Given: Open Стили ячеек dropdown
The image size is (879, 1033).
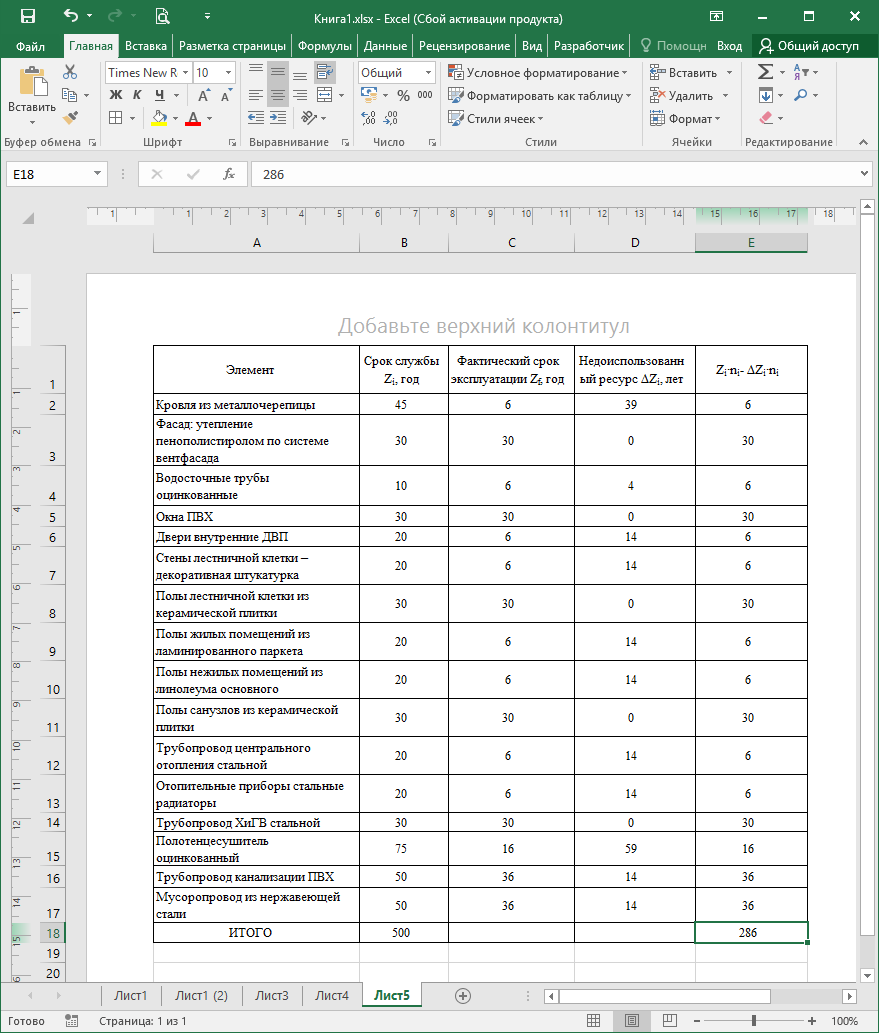Looking at the screenshot, I should 496,119.
